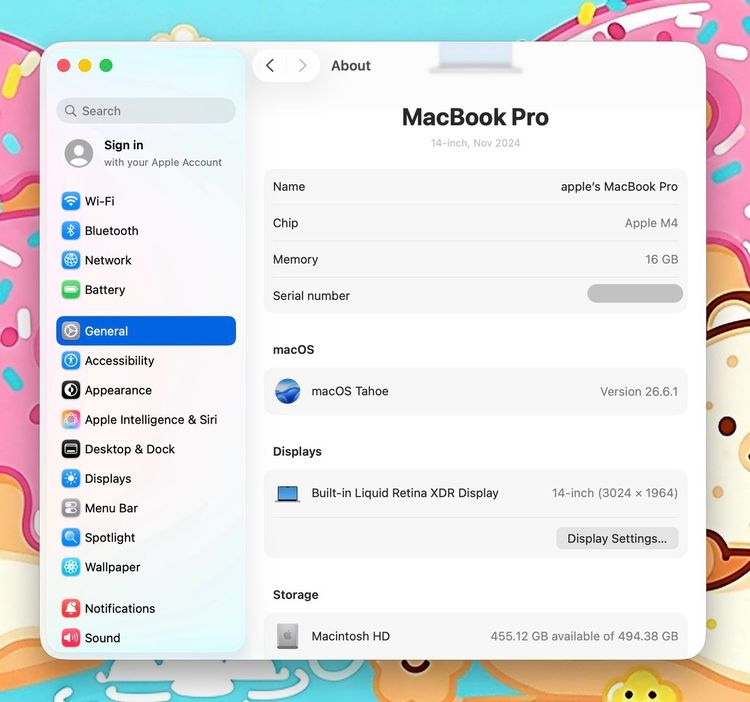Click Built-in Liquid Retina XDR Display label
This screenshot has width=750, height=702.
pos(405,493)
